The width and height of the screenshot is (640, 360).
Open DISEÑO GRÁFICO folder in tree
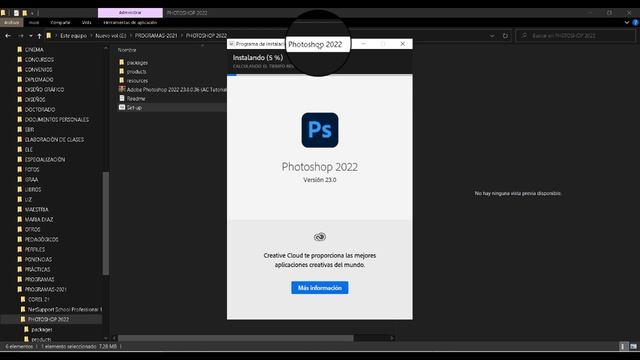click(44, 89)
